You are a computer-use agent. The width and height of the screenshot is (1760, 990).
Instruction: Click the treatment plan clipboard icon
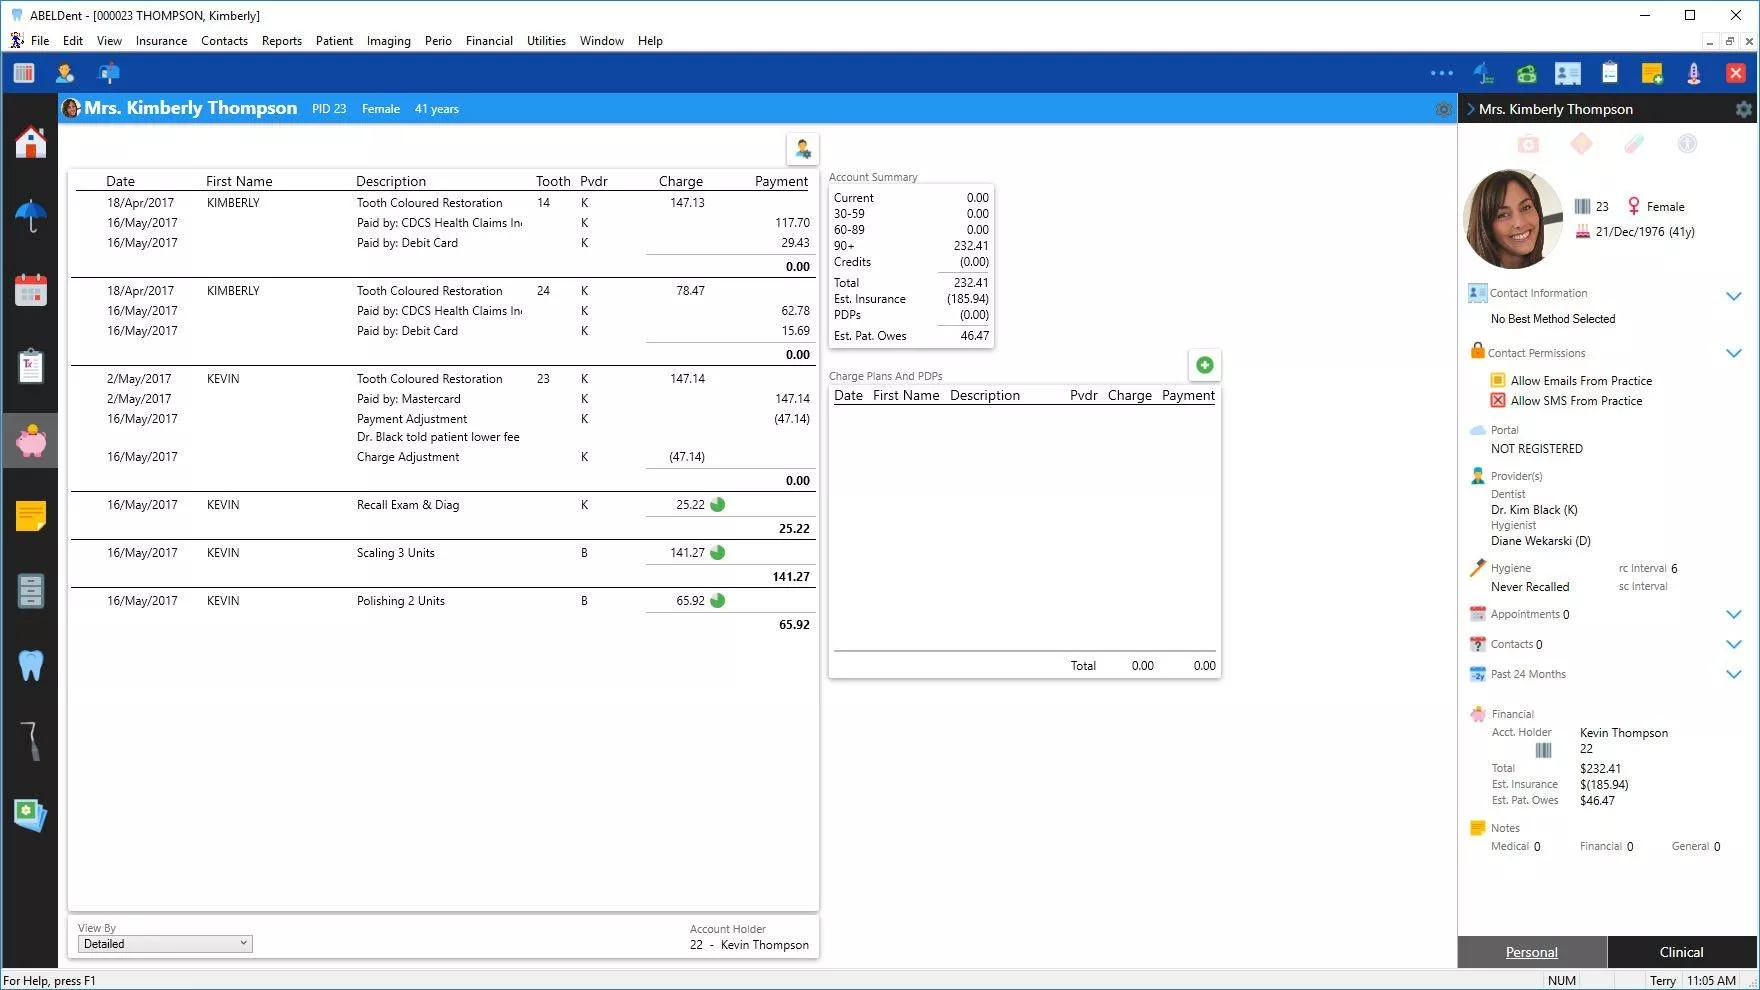point(30,366)
